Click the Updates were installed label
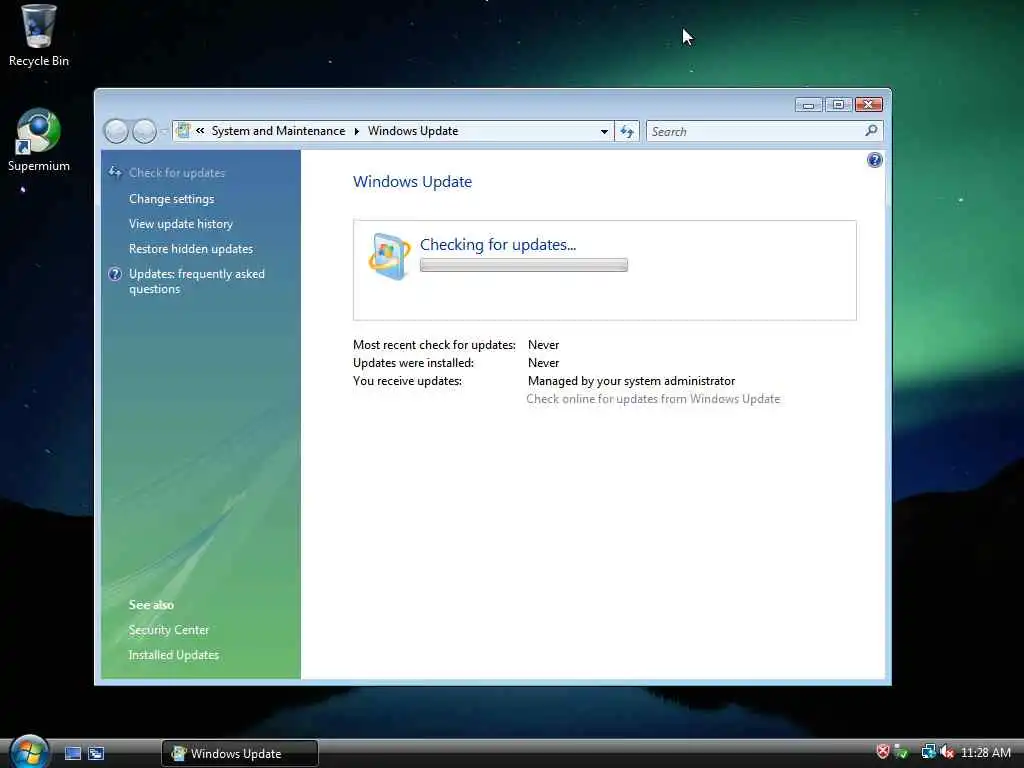The height and width of the screenshot is (768, 1024). pos(413,362)
